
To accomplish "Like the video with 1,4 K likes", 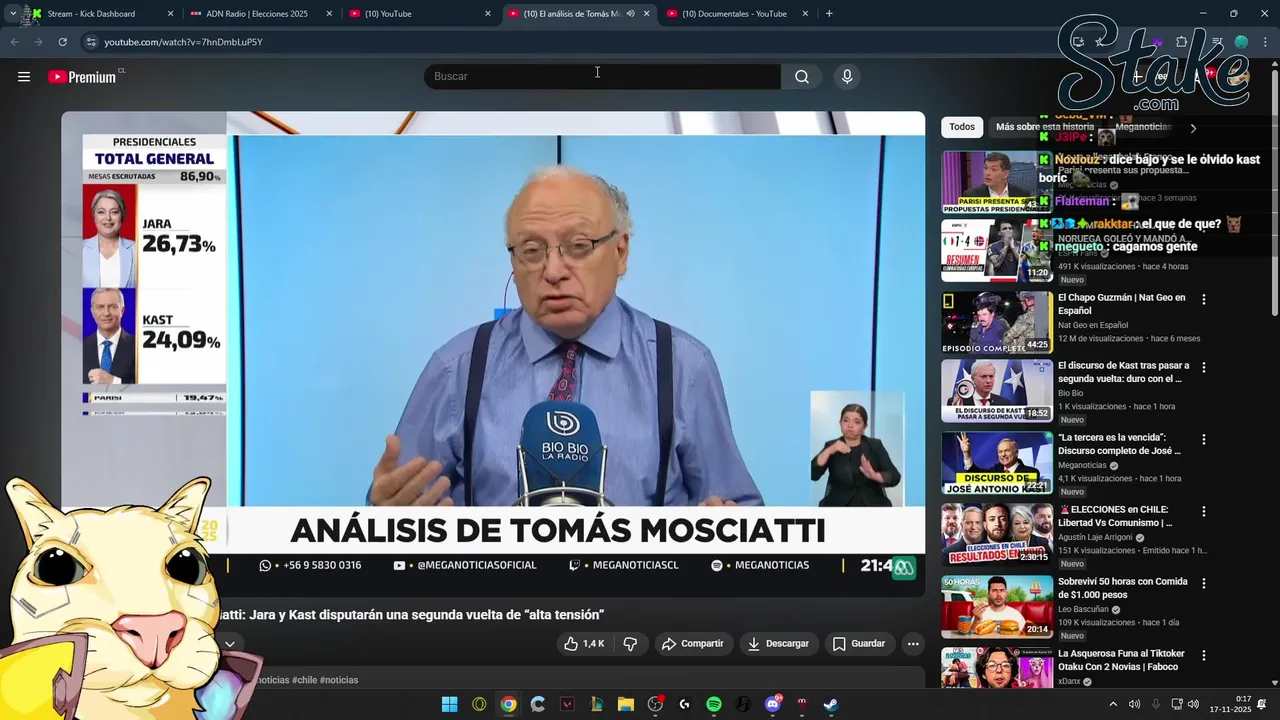I will (584, 644).
